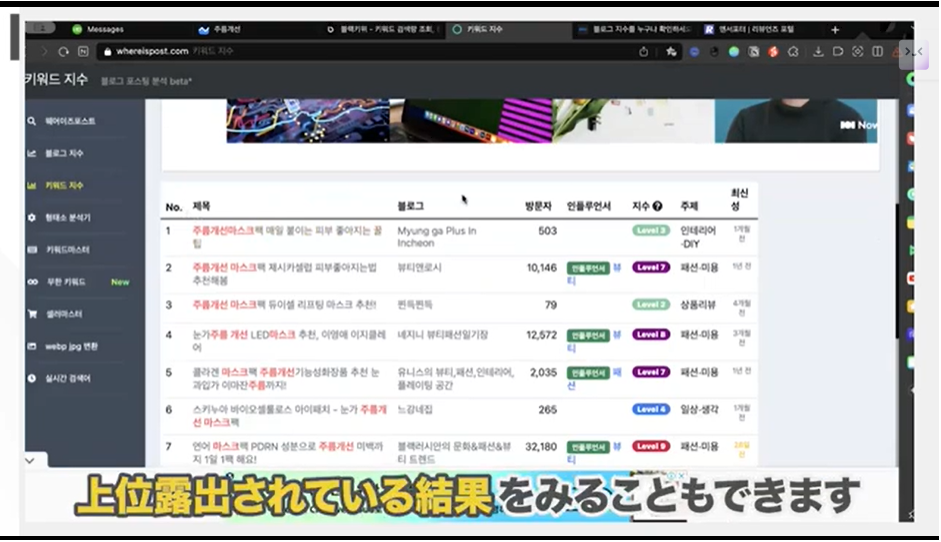Screen dimensions: 941x542
Task: Open the browser downloads icon
Action: pos(817,51)
